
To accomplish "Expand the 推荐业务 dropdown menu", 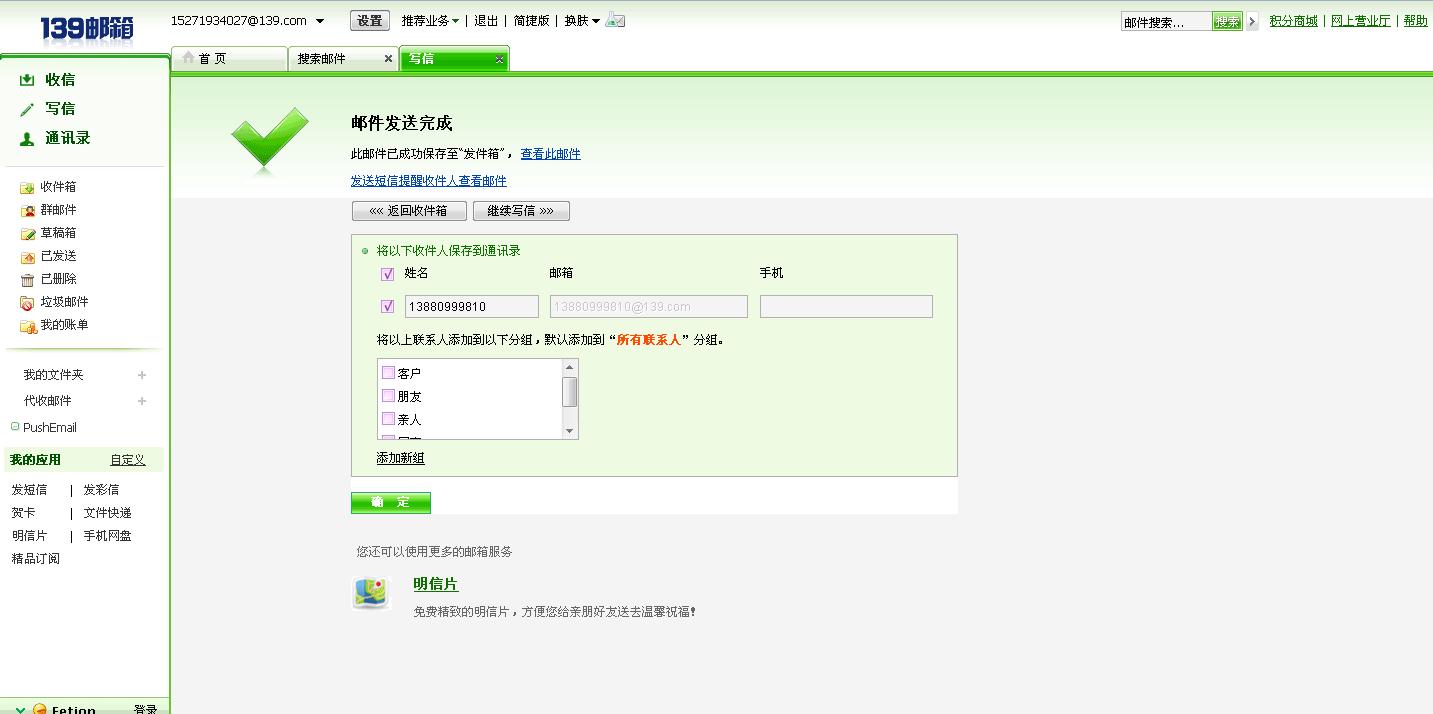I will (456, 21).
